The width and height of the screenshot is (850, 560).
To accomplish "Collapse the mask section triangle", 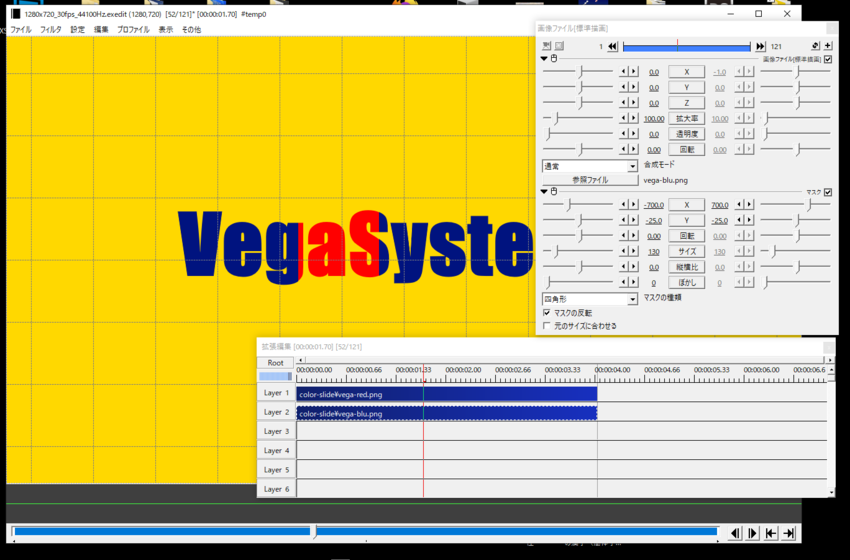I will click(x=544, y=191).
